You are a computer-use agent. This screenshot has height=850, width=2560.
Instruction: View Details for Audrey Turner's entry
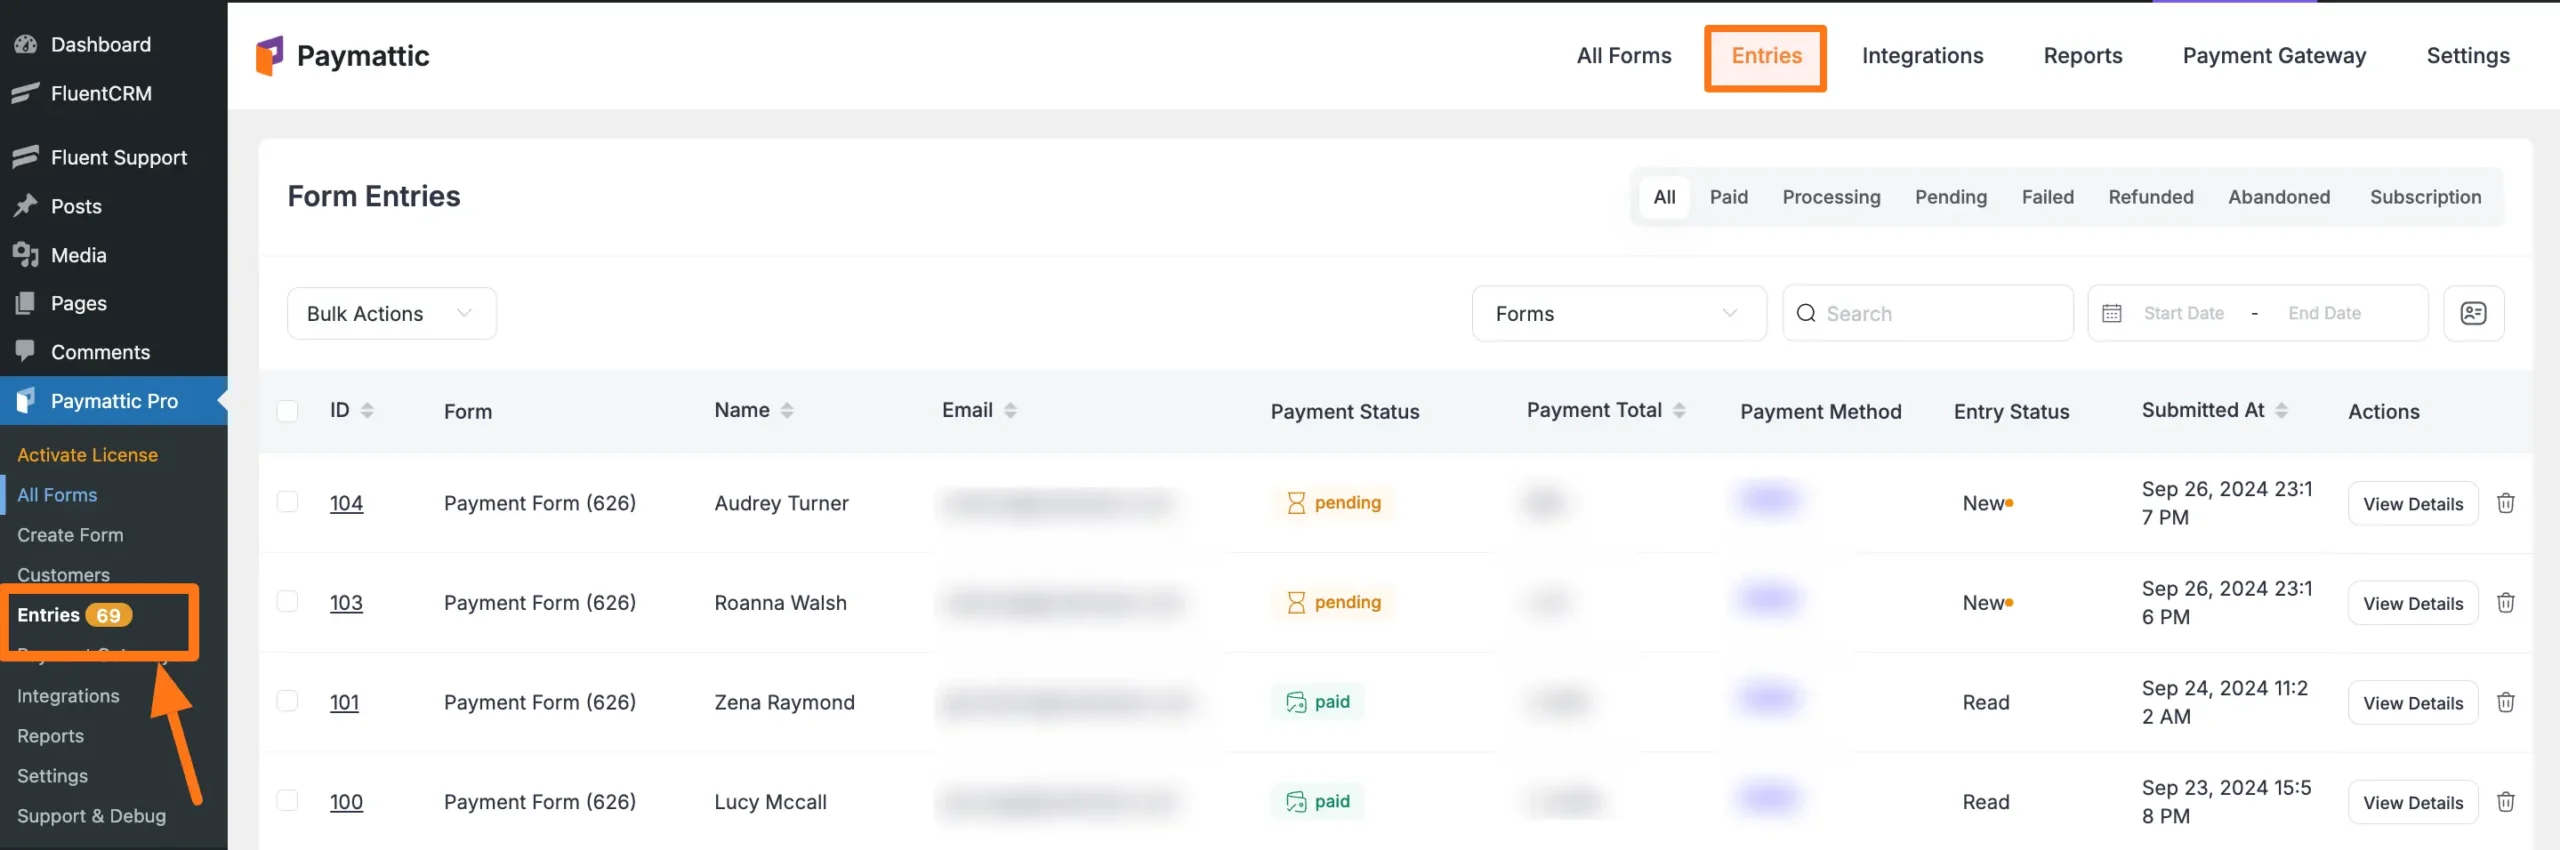2413,503
